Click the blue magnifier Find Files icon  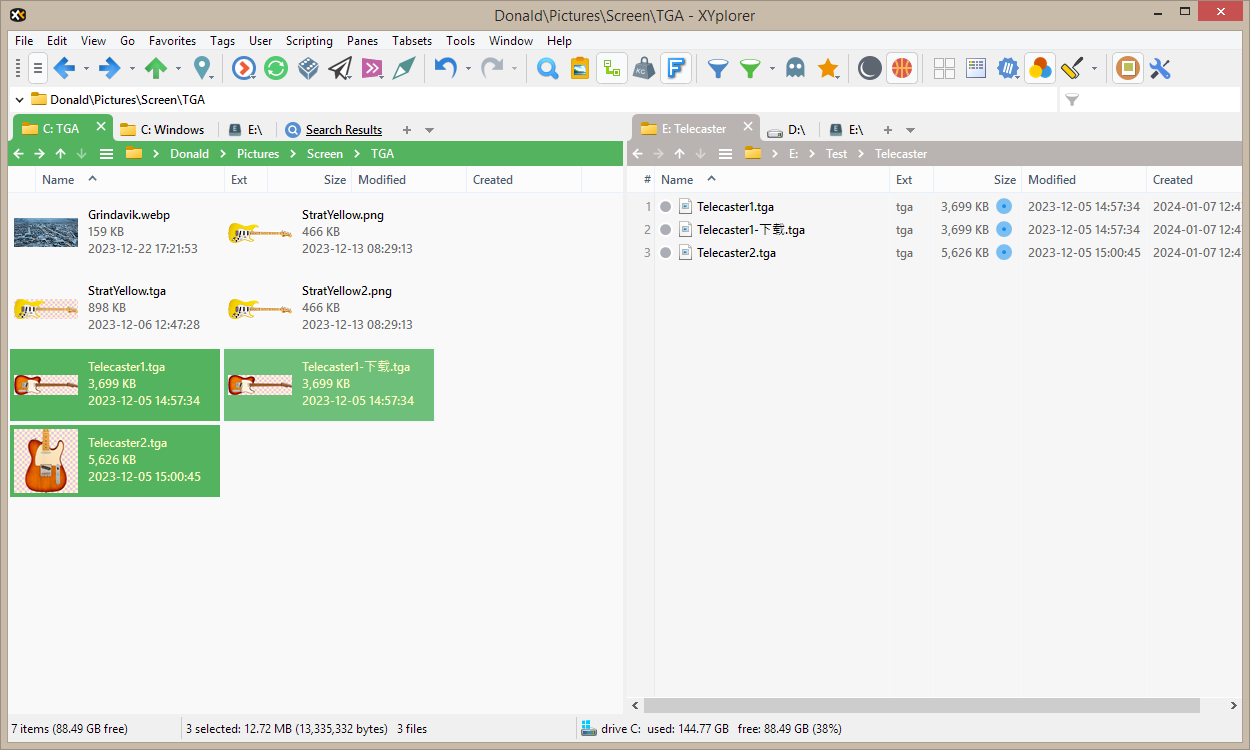(x=547, y=68)
